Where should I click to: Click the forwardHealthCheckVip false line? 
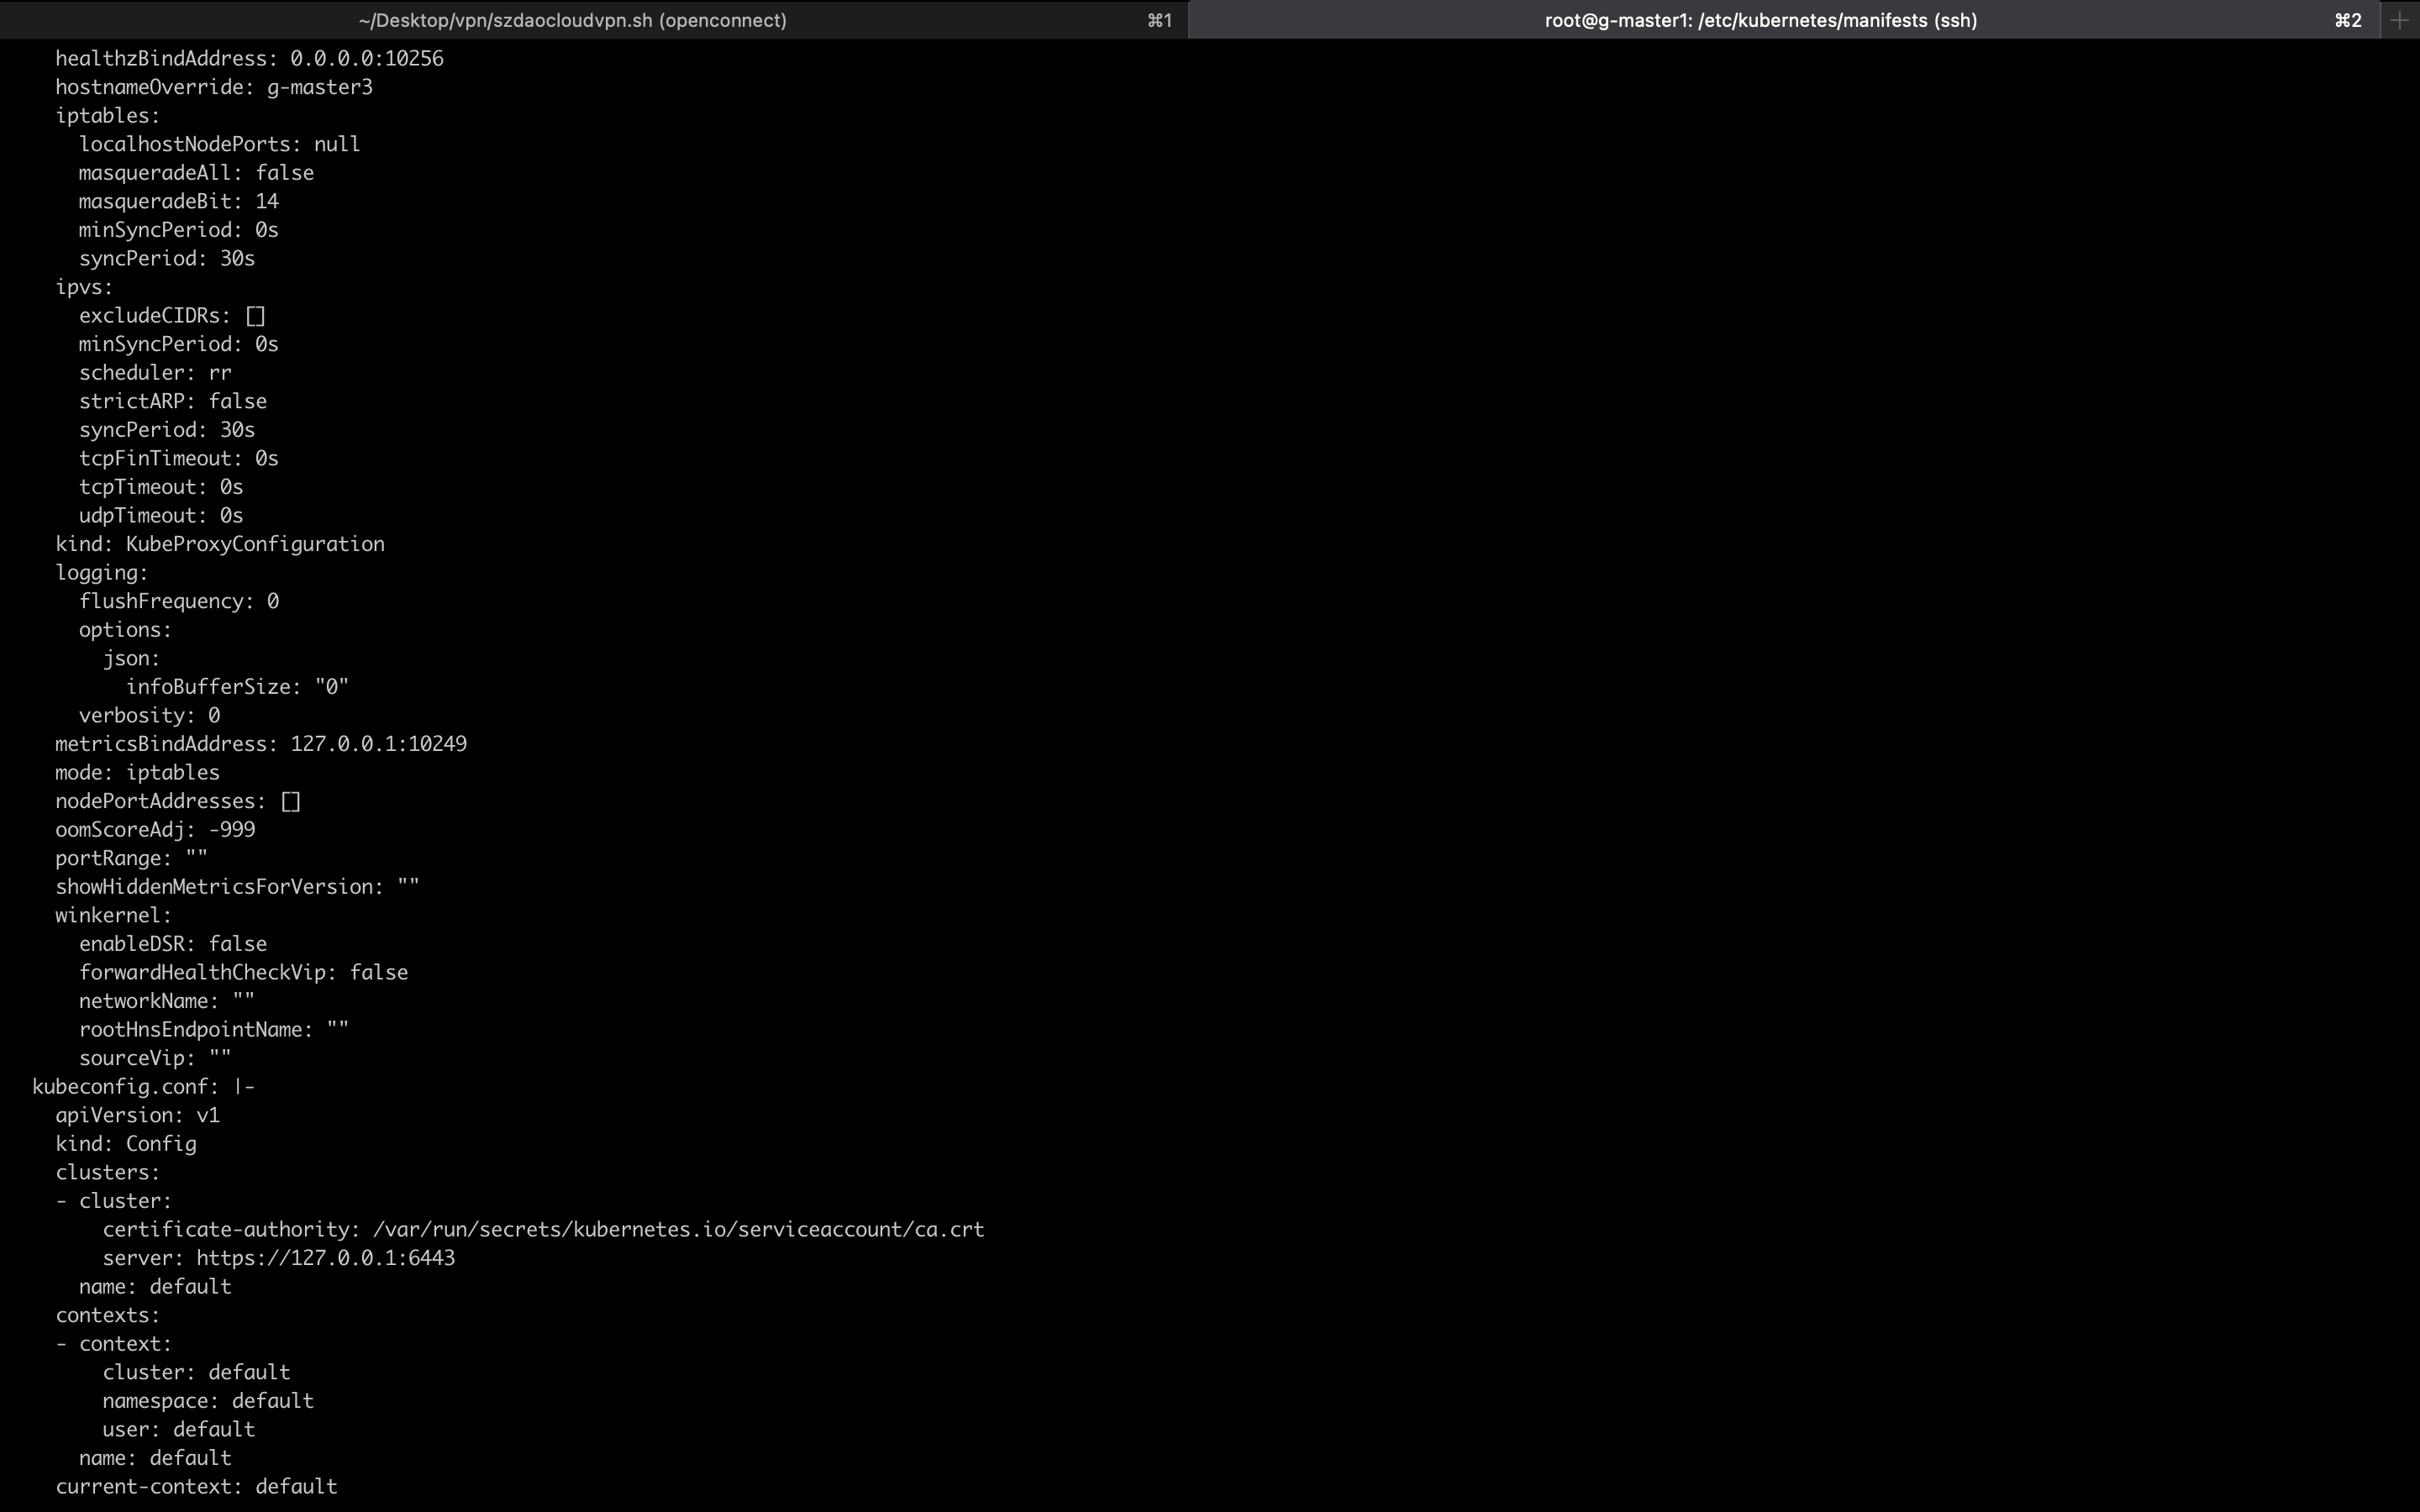click(x=243, y=973)
